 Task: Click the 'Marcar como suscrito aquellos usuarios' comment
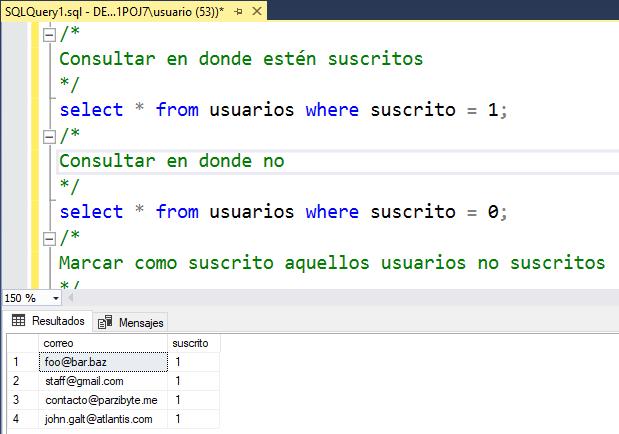click(x=332, y=263)
